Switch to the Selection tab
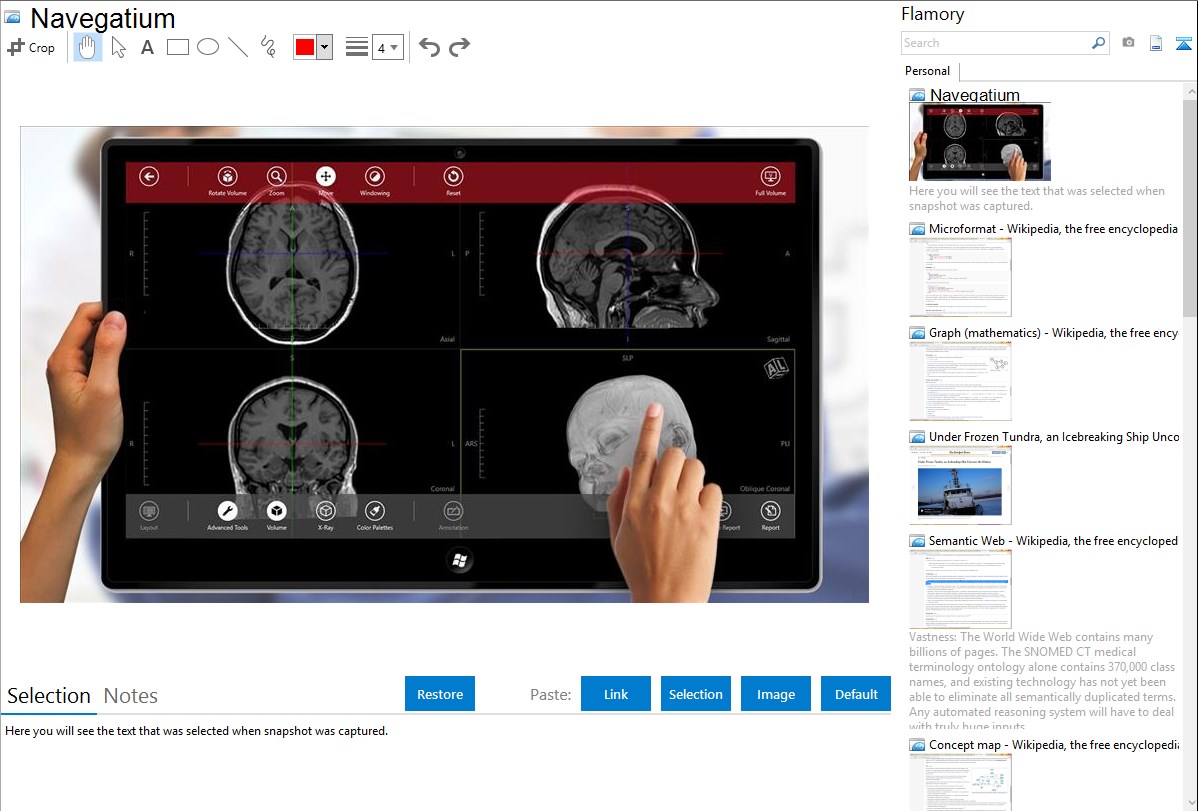This screenshot has width=1198, height=811. [x=49, y=696]
